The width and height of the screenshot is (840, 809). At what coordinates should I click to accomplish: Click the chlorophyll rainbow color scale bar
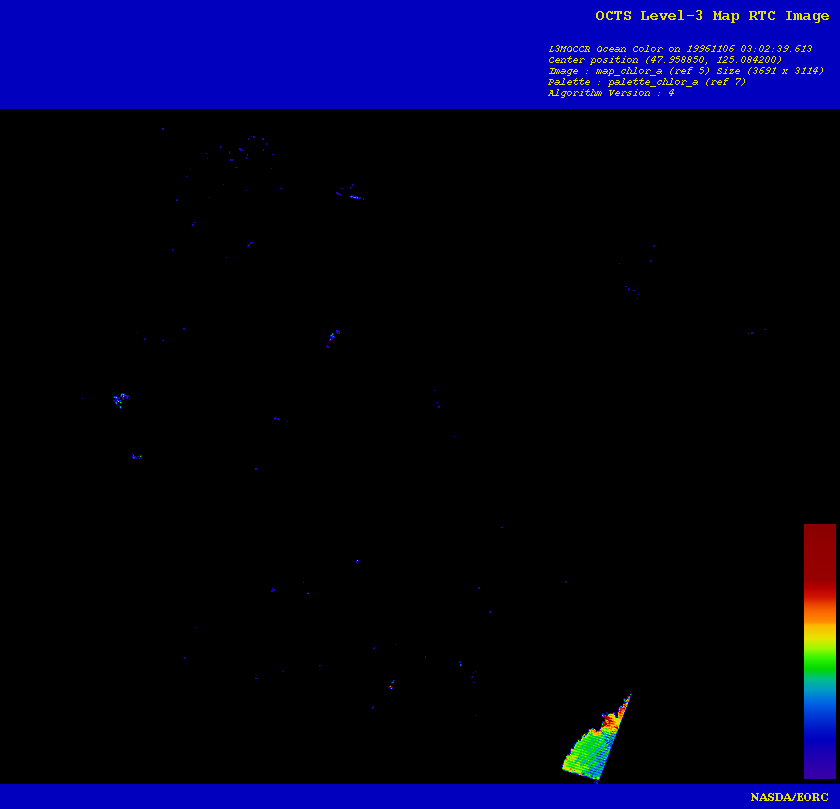(820, 651)
